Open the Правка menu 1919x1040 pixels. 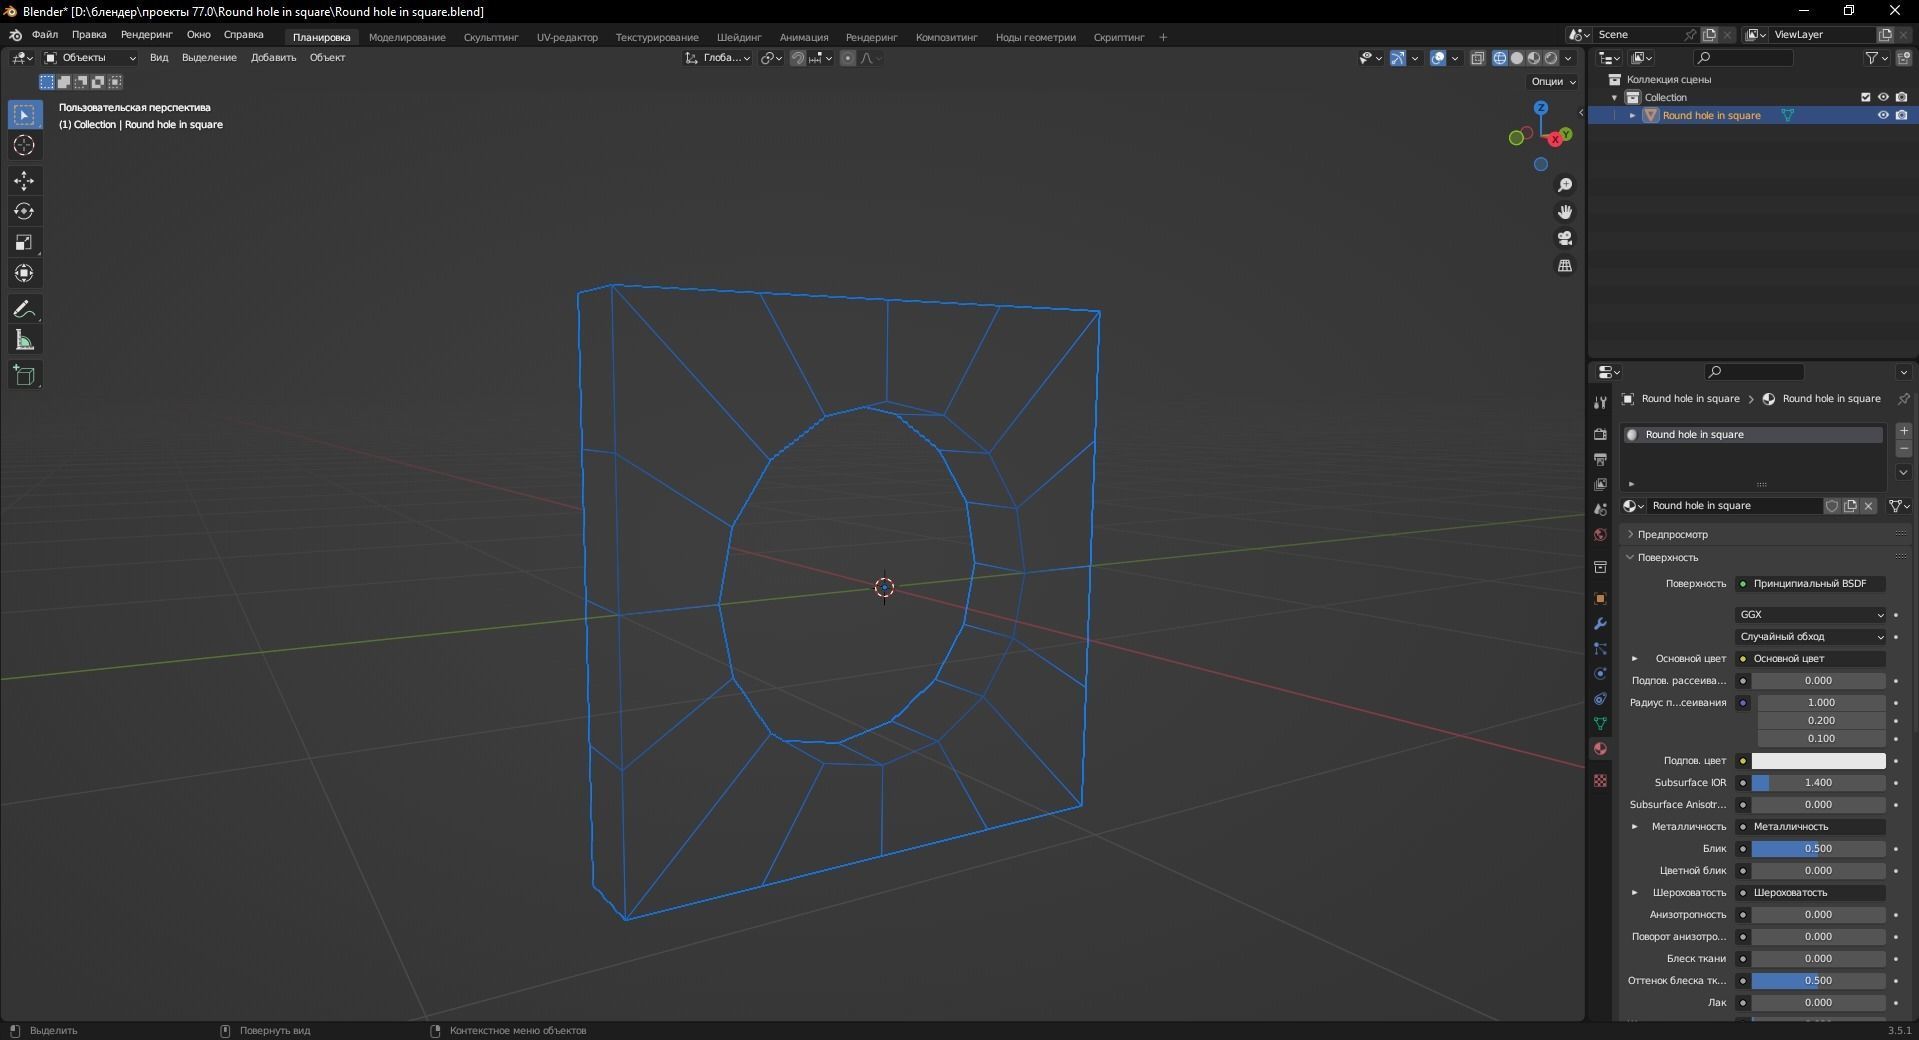pos(89,35)
